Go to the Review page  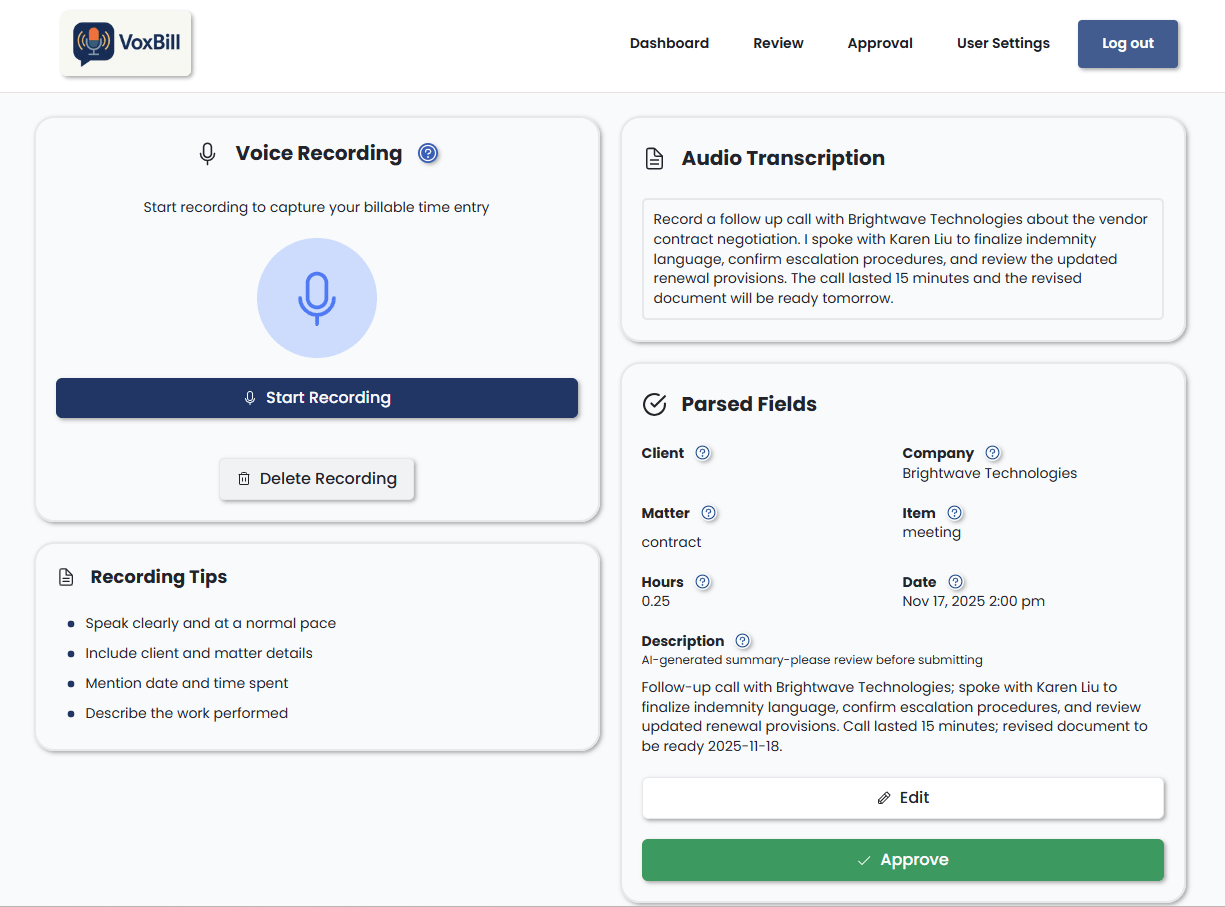click(778, 43)
